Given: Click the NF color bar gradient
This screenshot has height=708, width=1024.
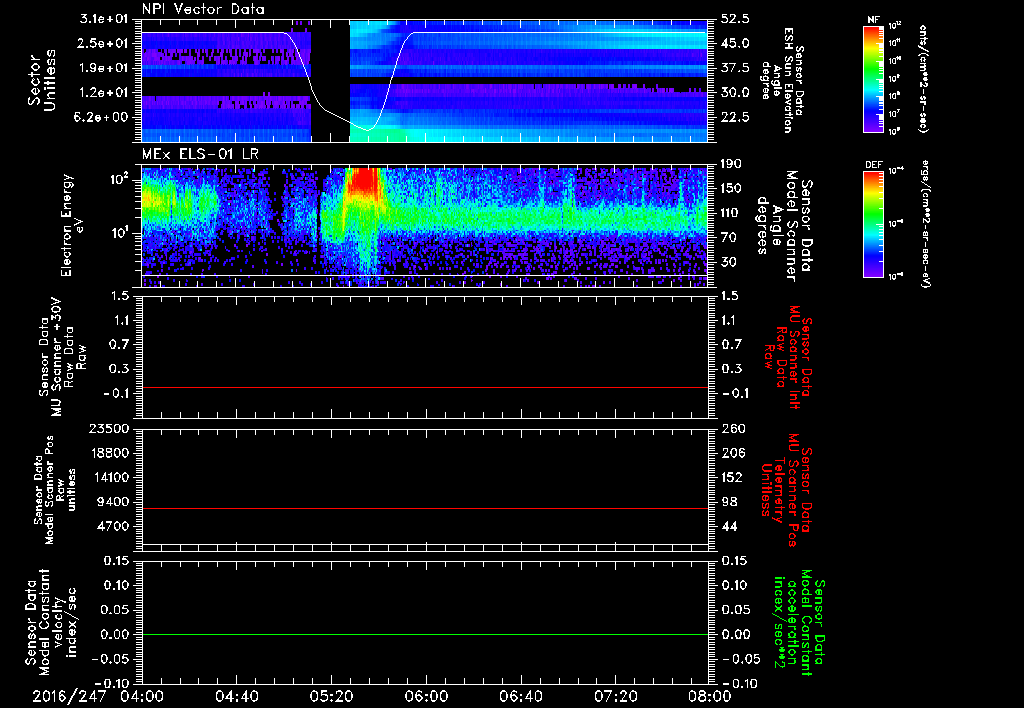Looking at the screenshot, I should [873, 79].
